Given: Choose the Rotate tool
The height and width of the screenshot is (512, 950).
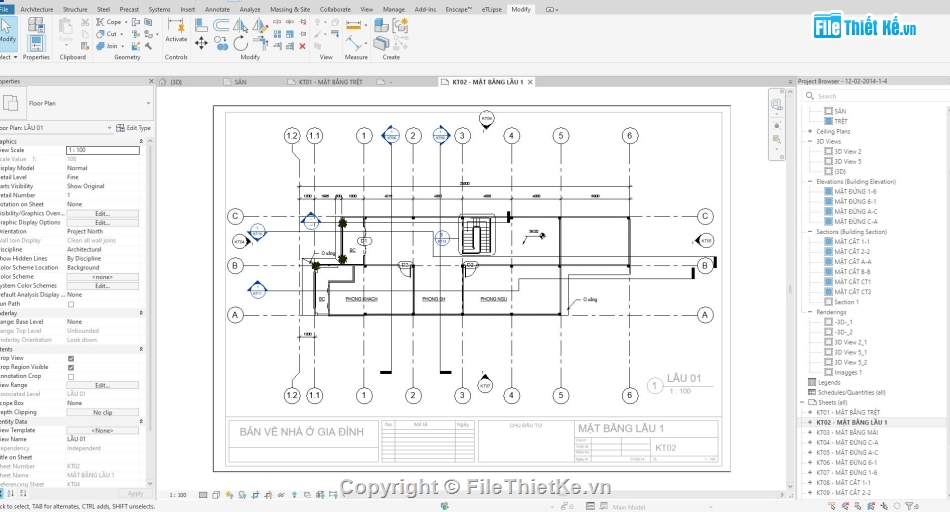Looking at the screenshot, I should coord(241,44).
